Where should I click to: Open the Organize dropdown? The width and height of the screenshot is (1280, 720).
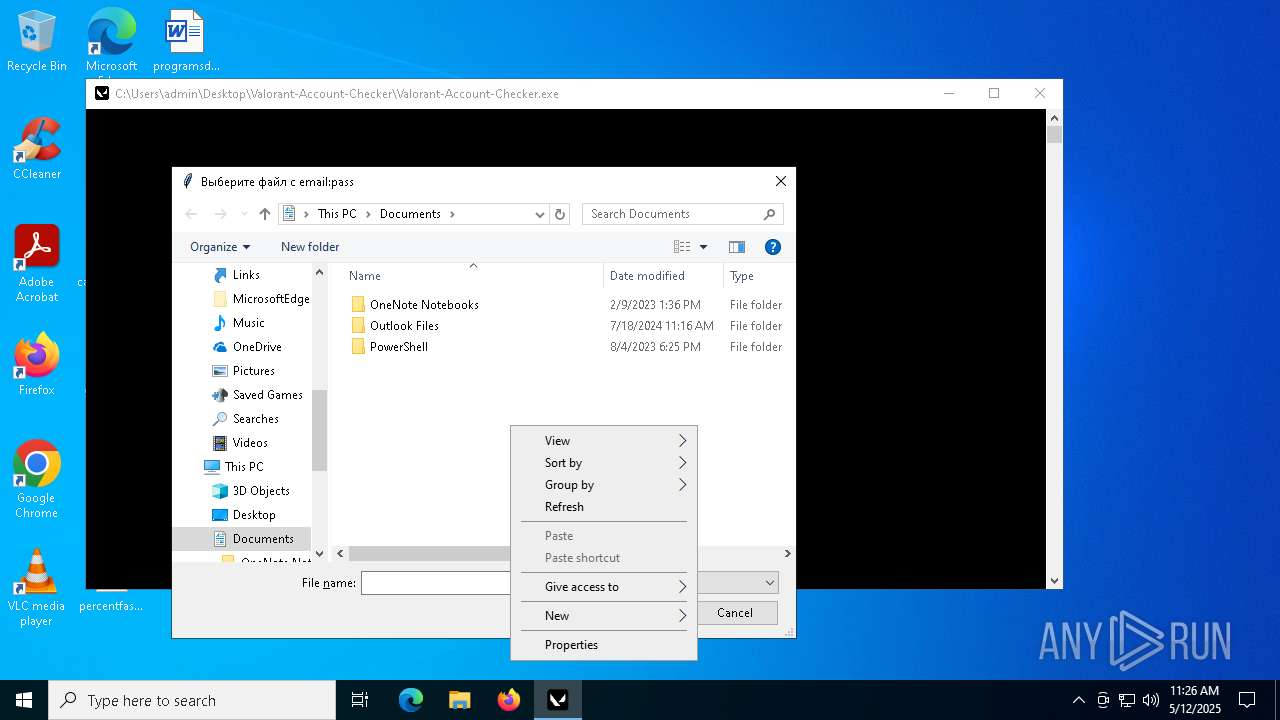(x=220, y=247)
